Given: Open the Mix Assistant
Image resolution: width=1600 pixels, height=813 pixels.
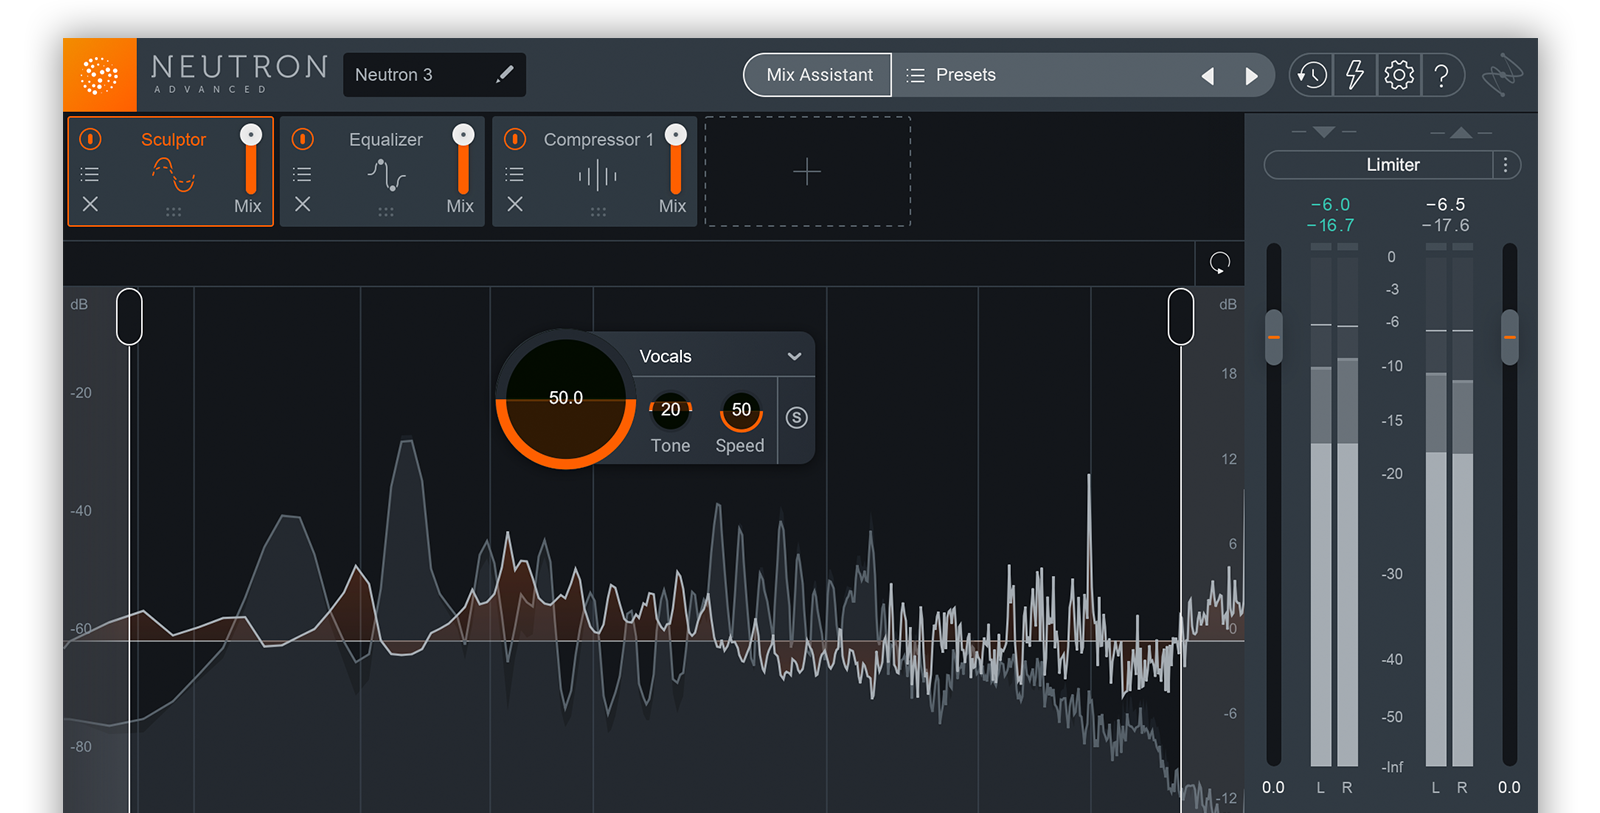Looking at the screenshot, I should (x=818, y=75).
